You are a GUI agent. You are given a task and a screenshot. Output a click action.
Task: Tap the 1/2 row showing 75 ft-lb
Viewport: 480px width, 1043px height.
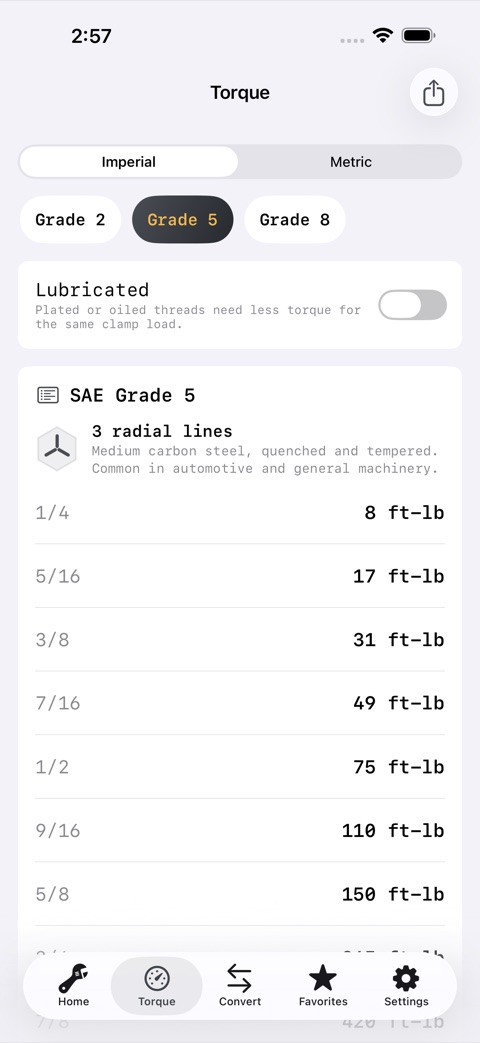pos(240,767)
